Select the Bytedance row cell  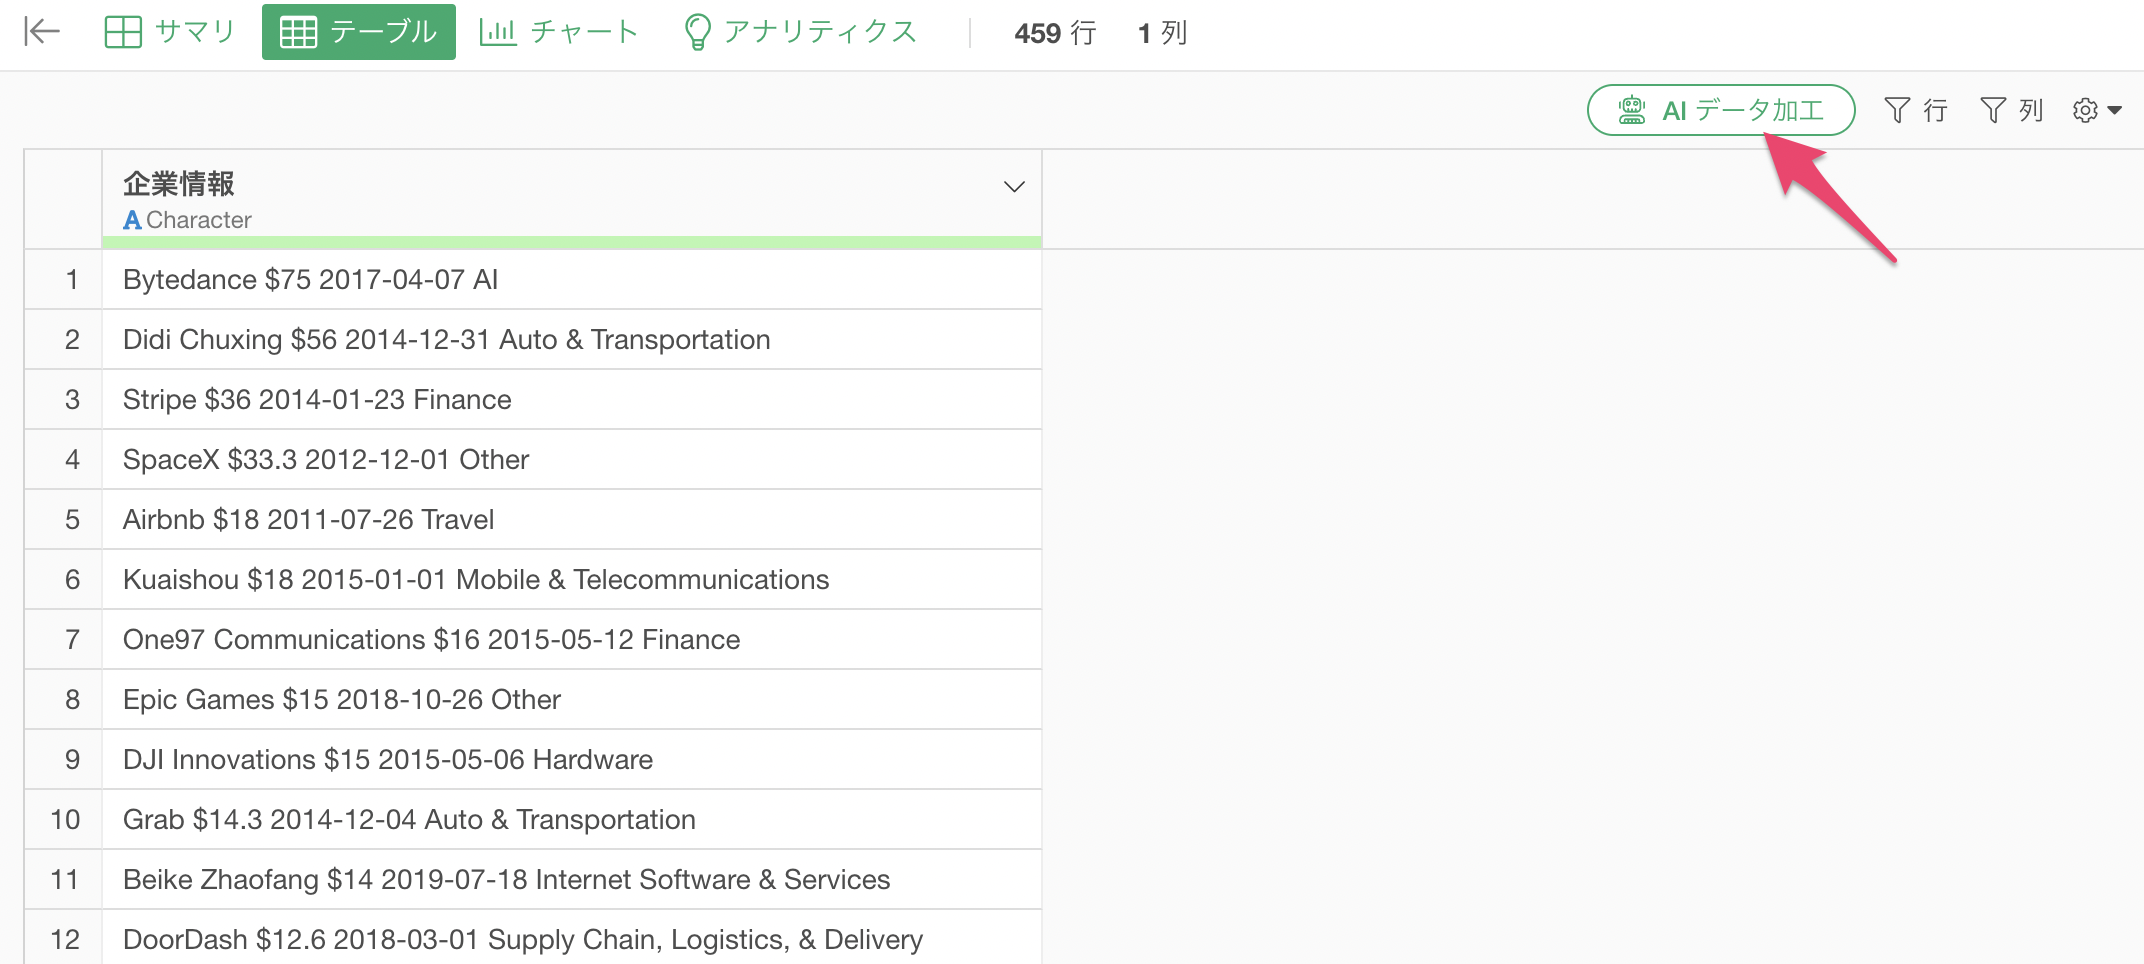pos(310,280)
